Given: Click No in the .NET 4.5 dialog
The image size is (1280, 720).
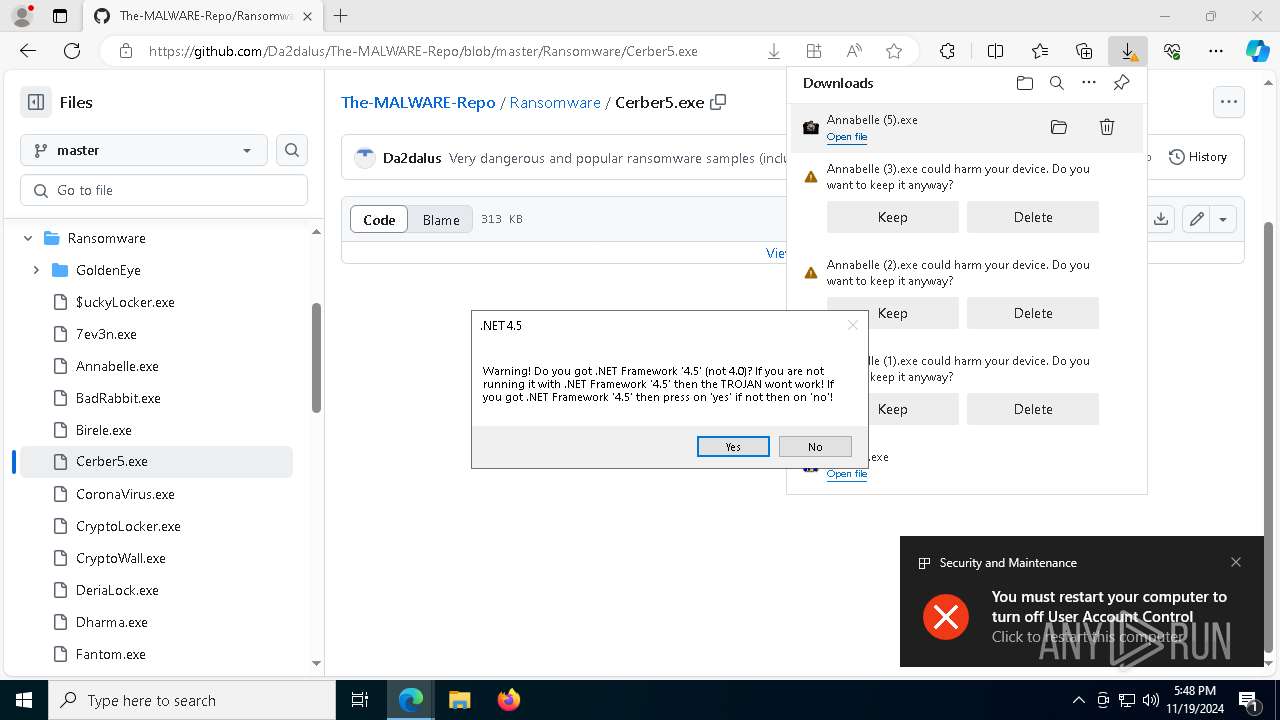Looking at the screenshot, I should pyautogui.click(x=815, y=447).
